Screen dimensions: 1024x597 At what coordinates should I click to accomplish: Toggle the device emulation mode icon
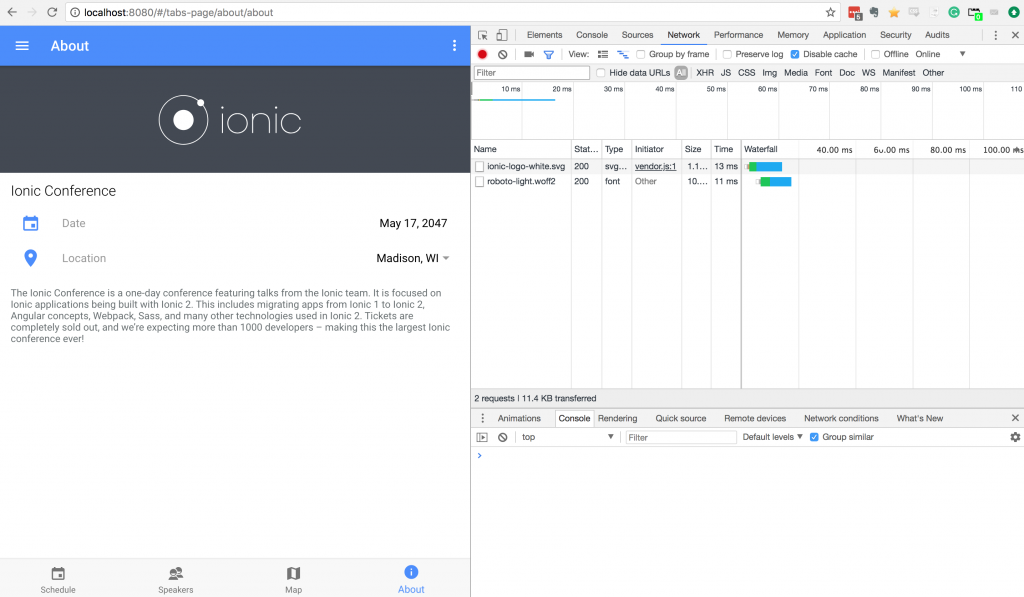(x=501, y=34)
